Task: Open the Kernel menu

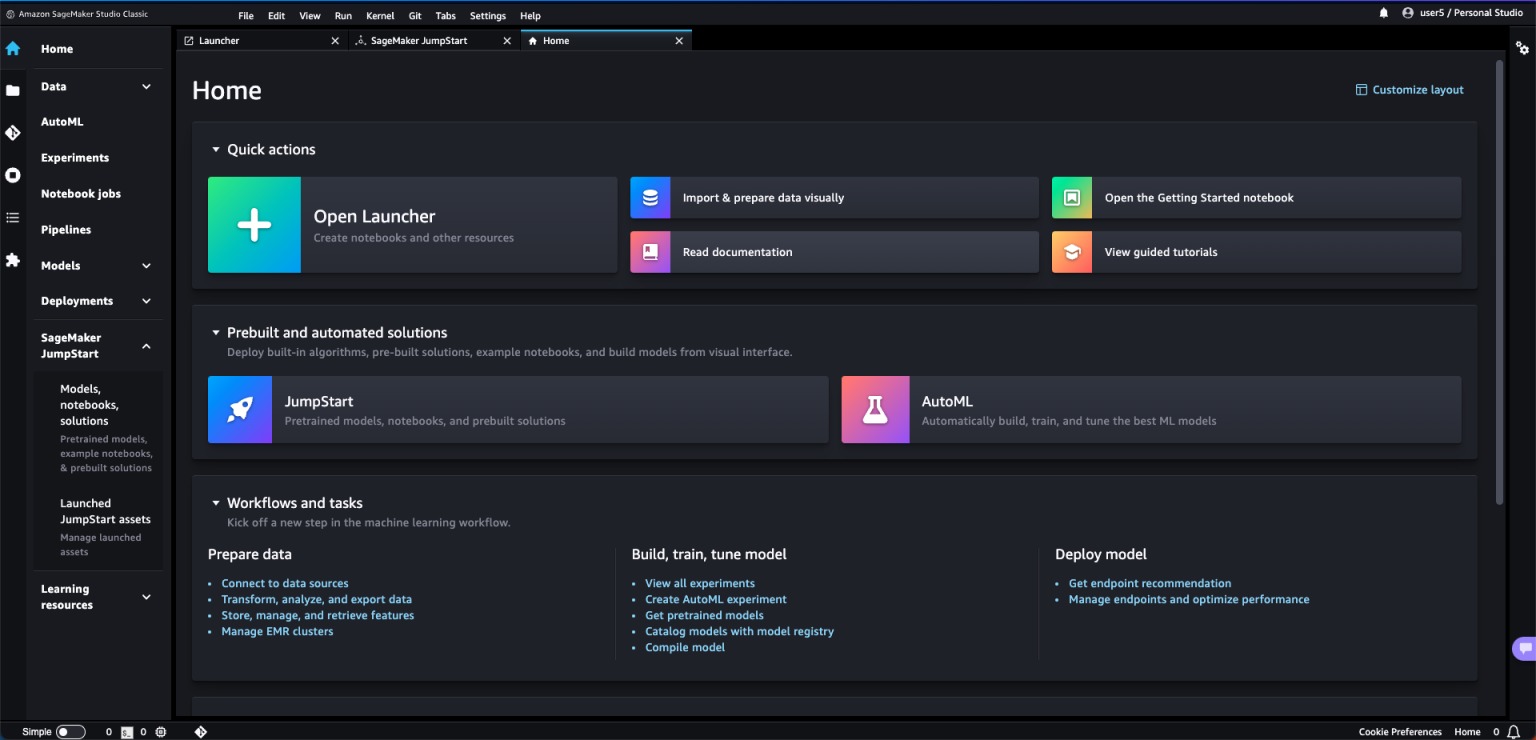Action: click(x=380, y=15)
